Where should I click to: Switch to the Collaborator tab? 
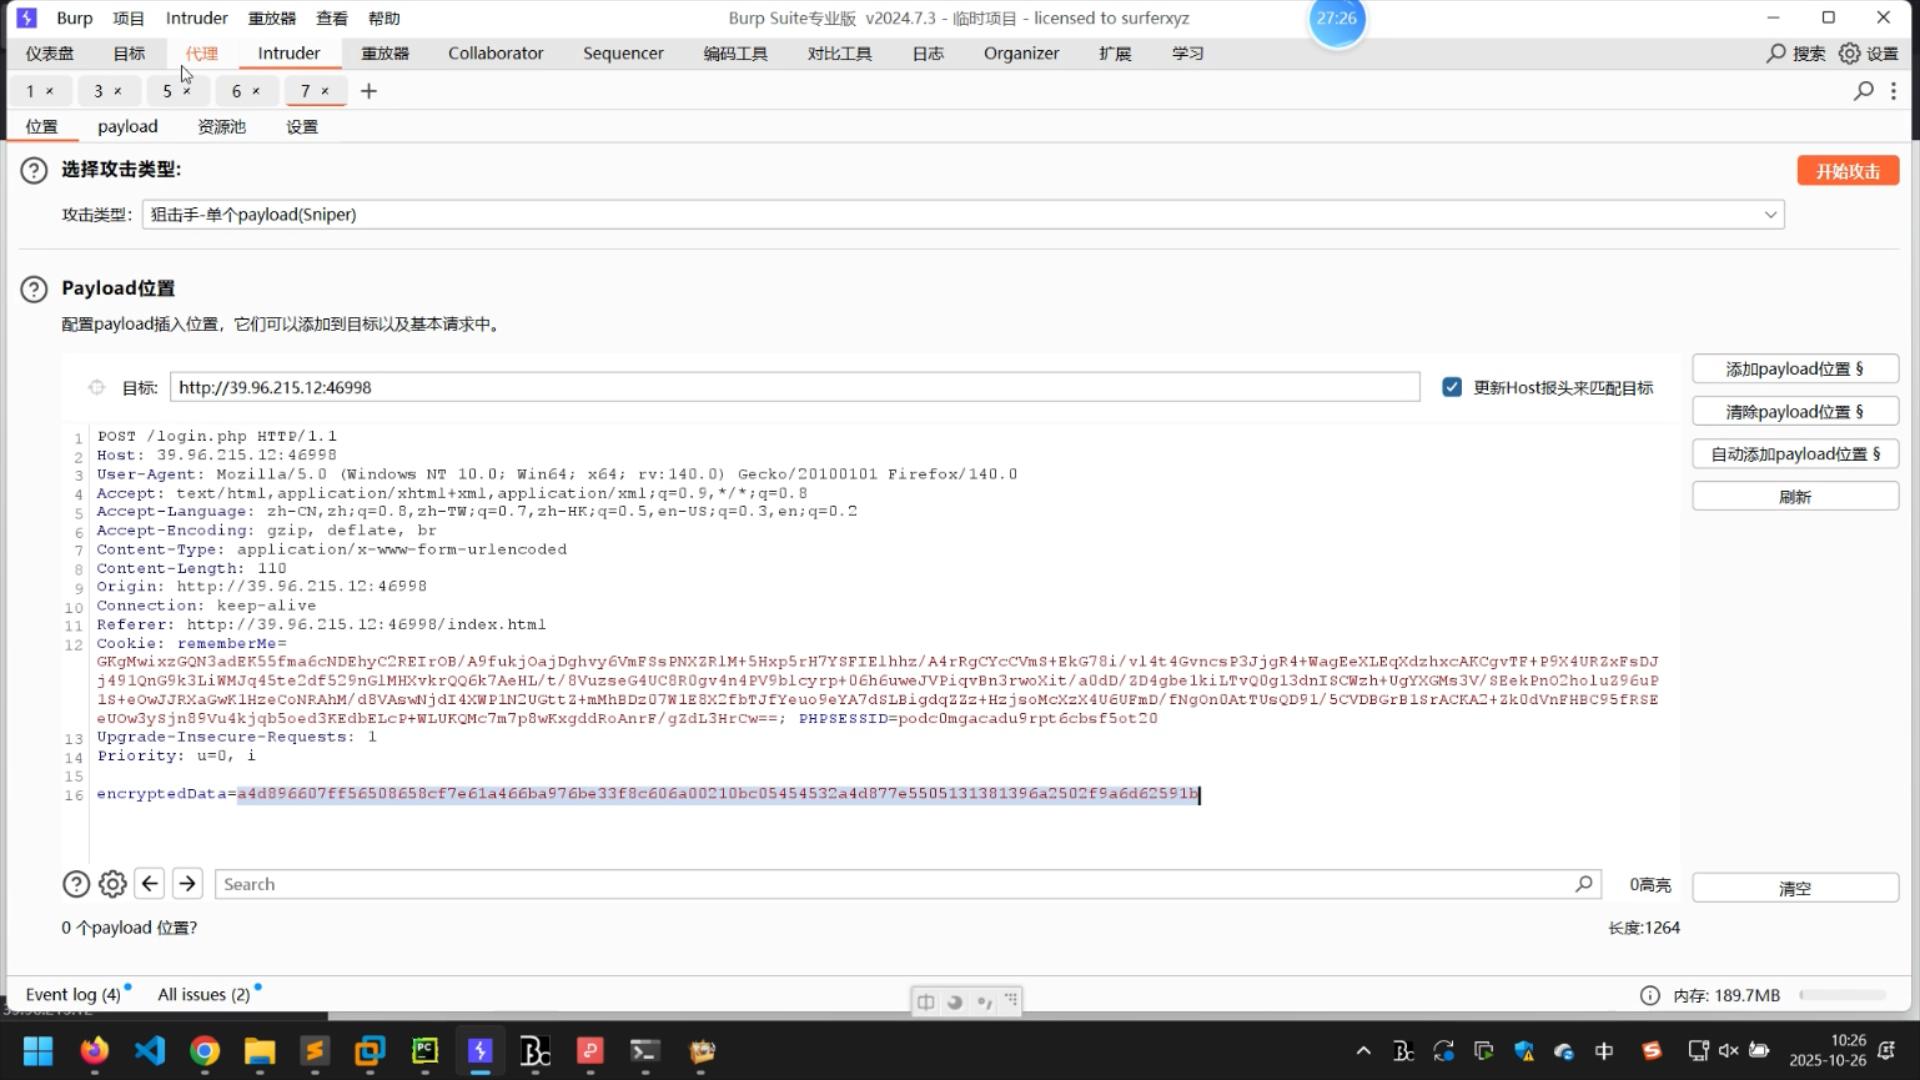click(495, 53)
